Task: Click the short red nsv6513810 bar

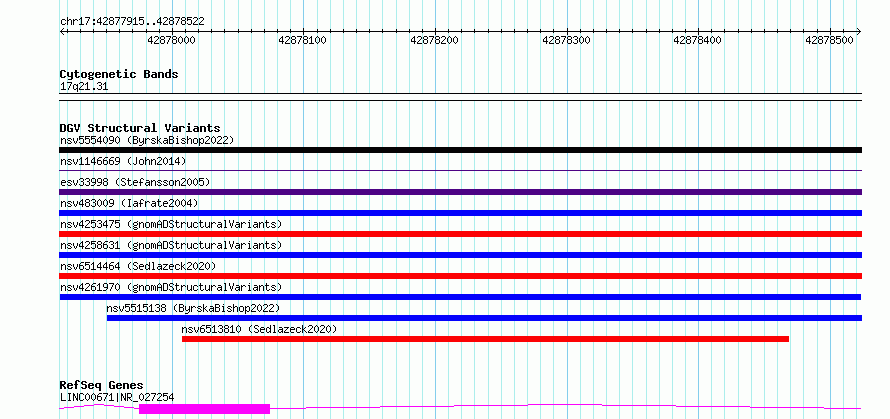Action: pos(485,339)
